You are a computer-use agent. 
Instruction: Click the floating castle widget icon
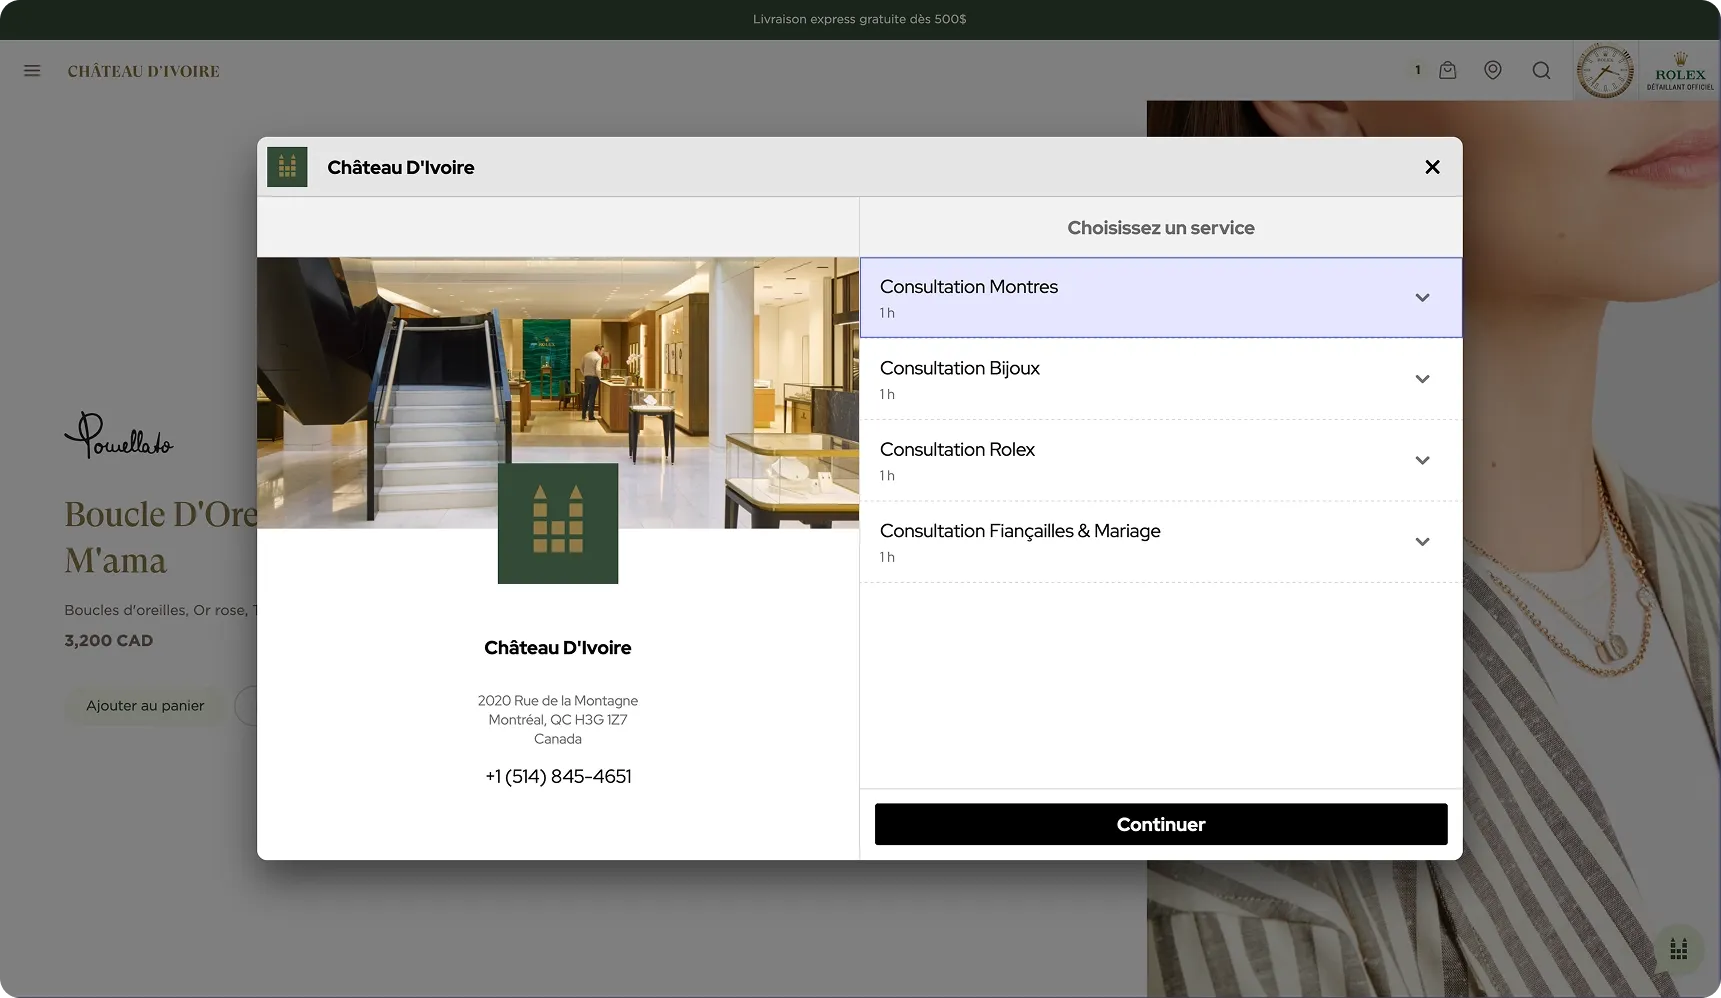[x=1678, y=949]
